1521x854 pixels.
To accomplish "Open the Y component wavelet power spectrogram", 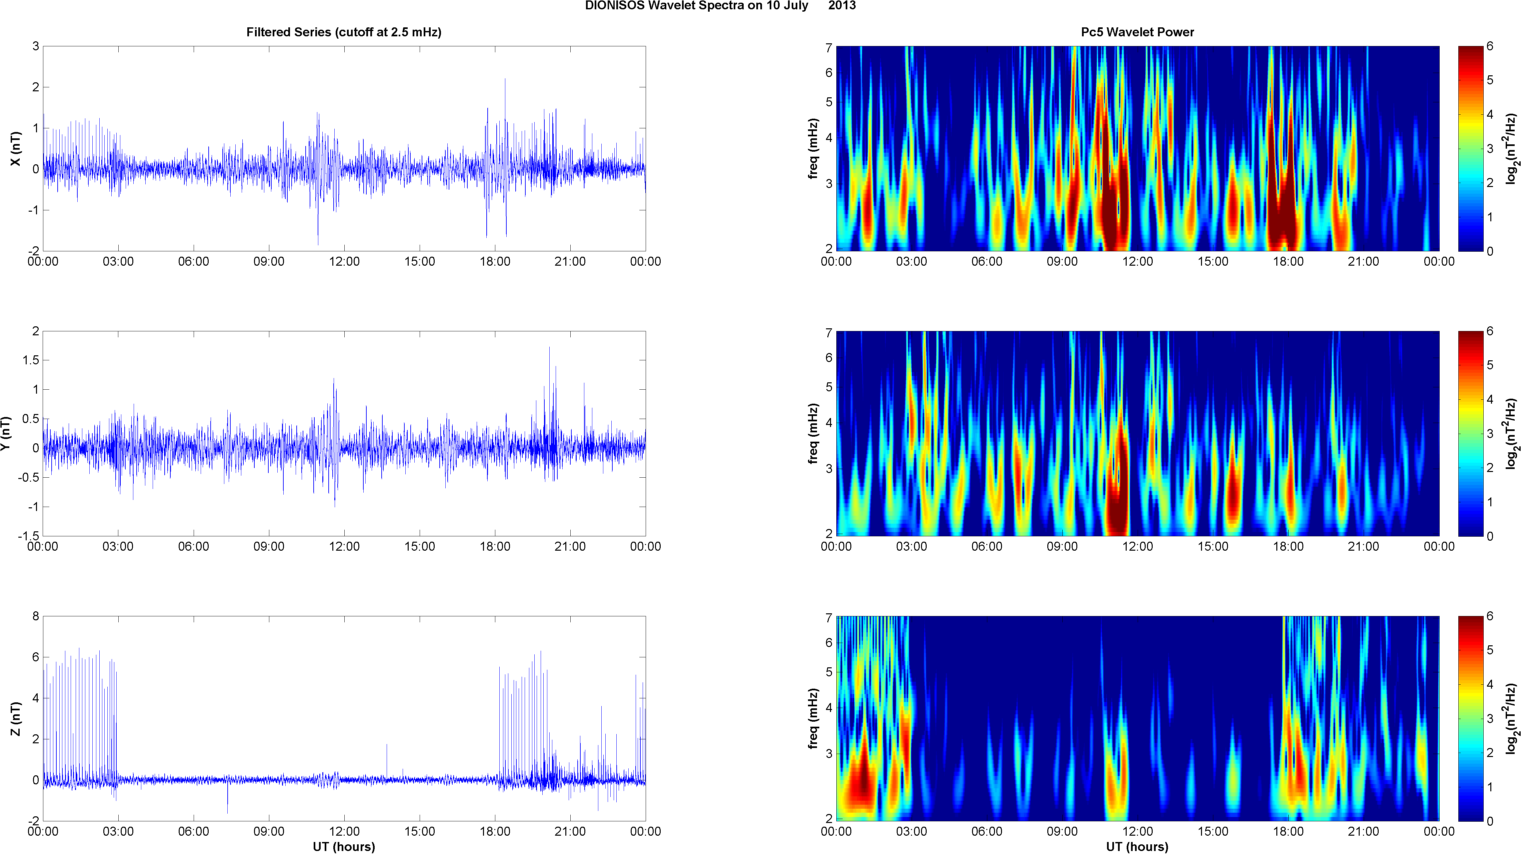I will pyautogui.click(x=1137, y=433).
